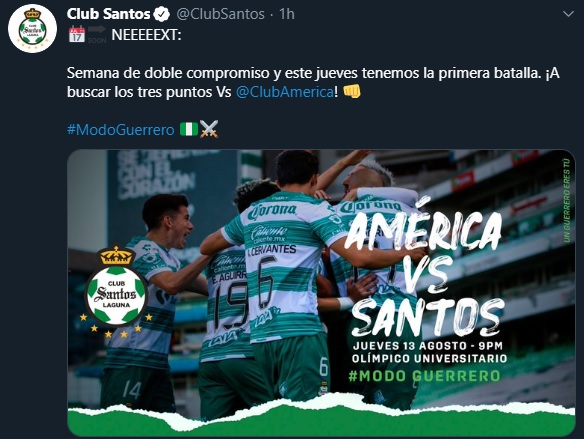This screenshot has height=439, width=584.
Task: Click the calendar 17 emoji
Action: point(77,35)
